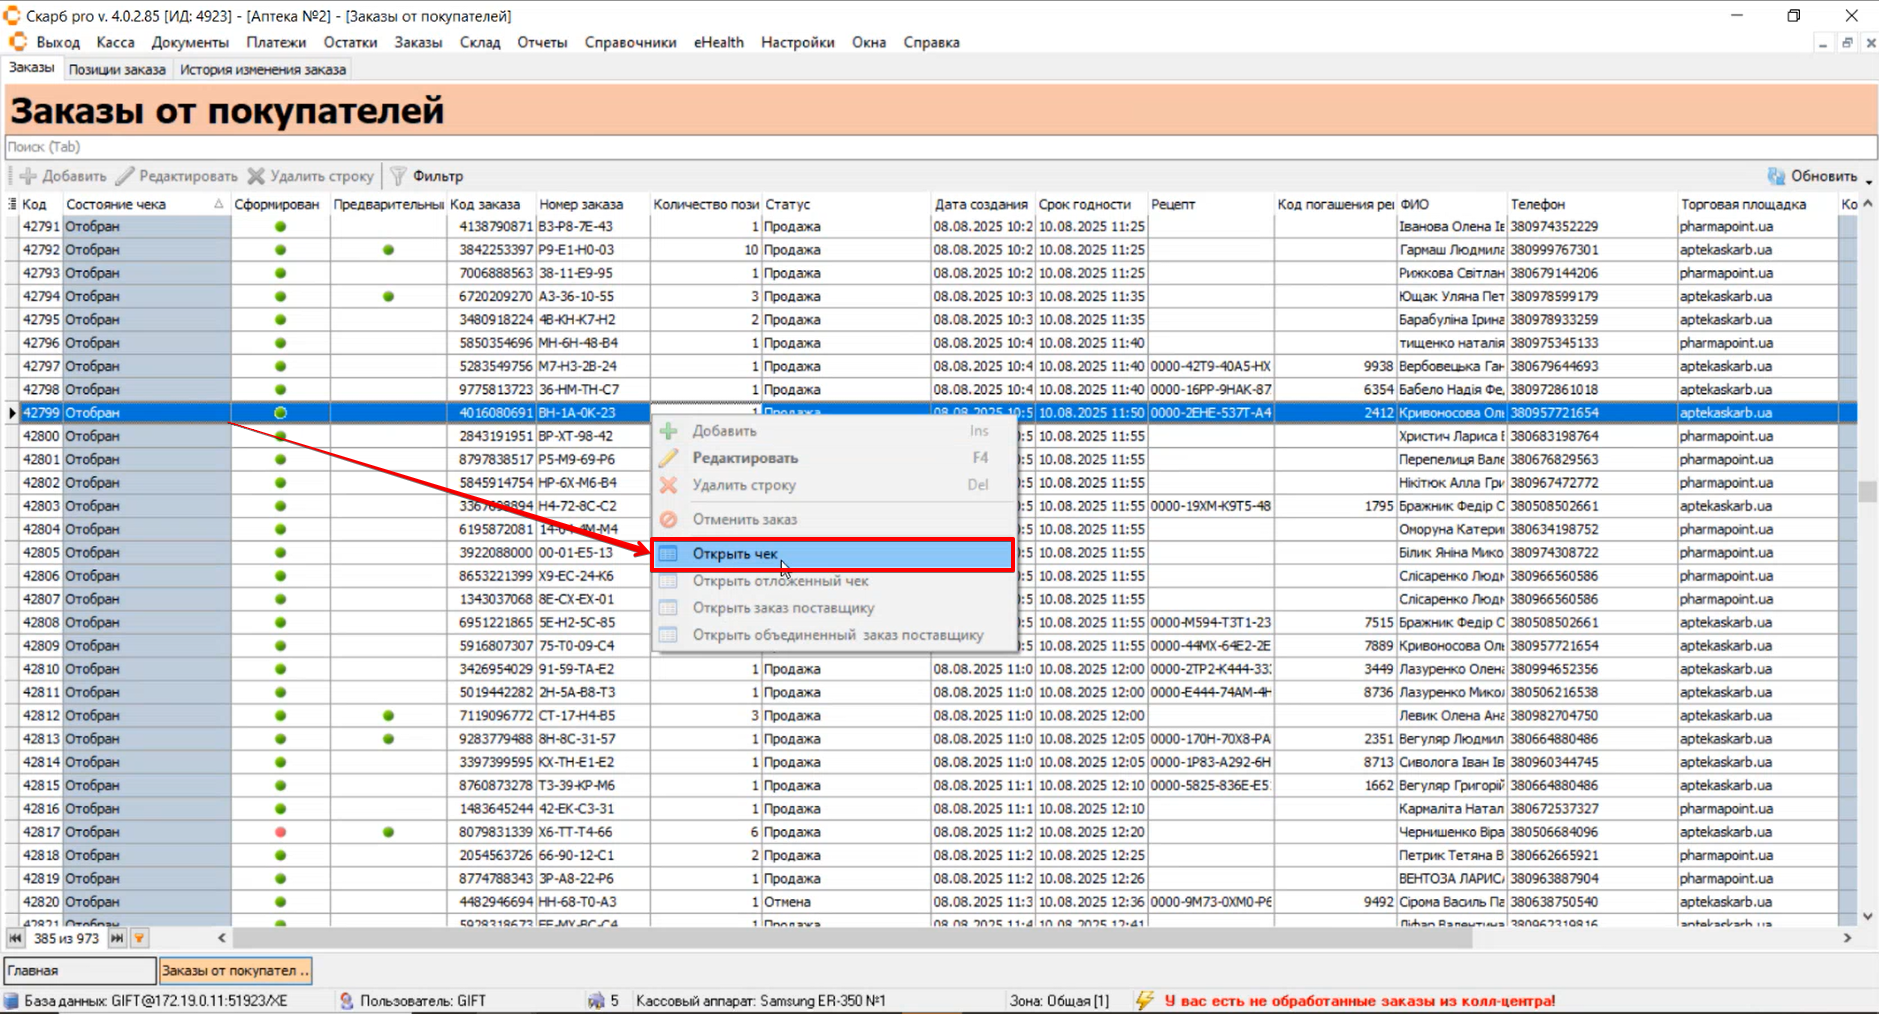Click the lightning icon in status bar
1879x1014 pixels.
click(x=1144, y=1000)
